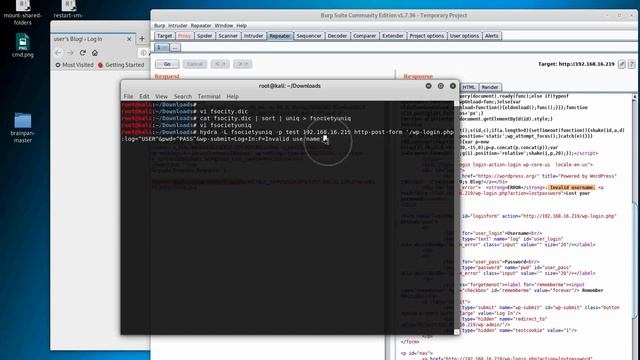This screenshot has height=360, width=640.
Task: Open the Burp menu in Burp Suite
Action: [159, 25]
